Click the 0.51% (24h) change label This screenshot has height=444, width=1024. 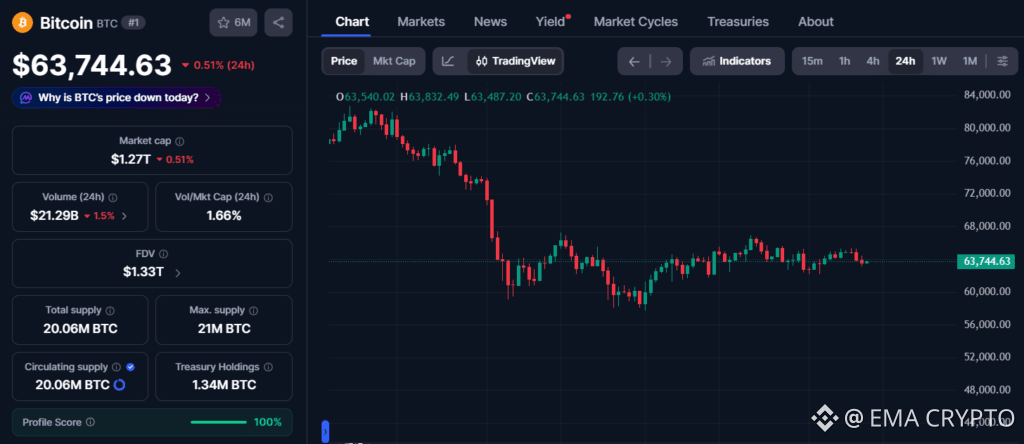click(218, 65)
